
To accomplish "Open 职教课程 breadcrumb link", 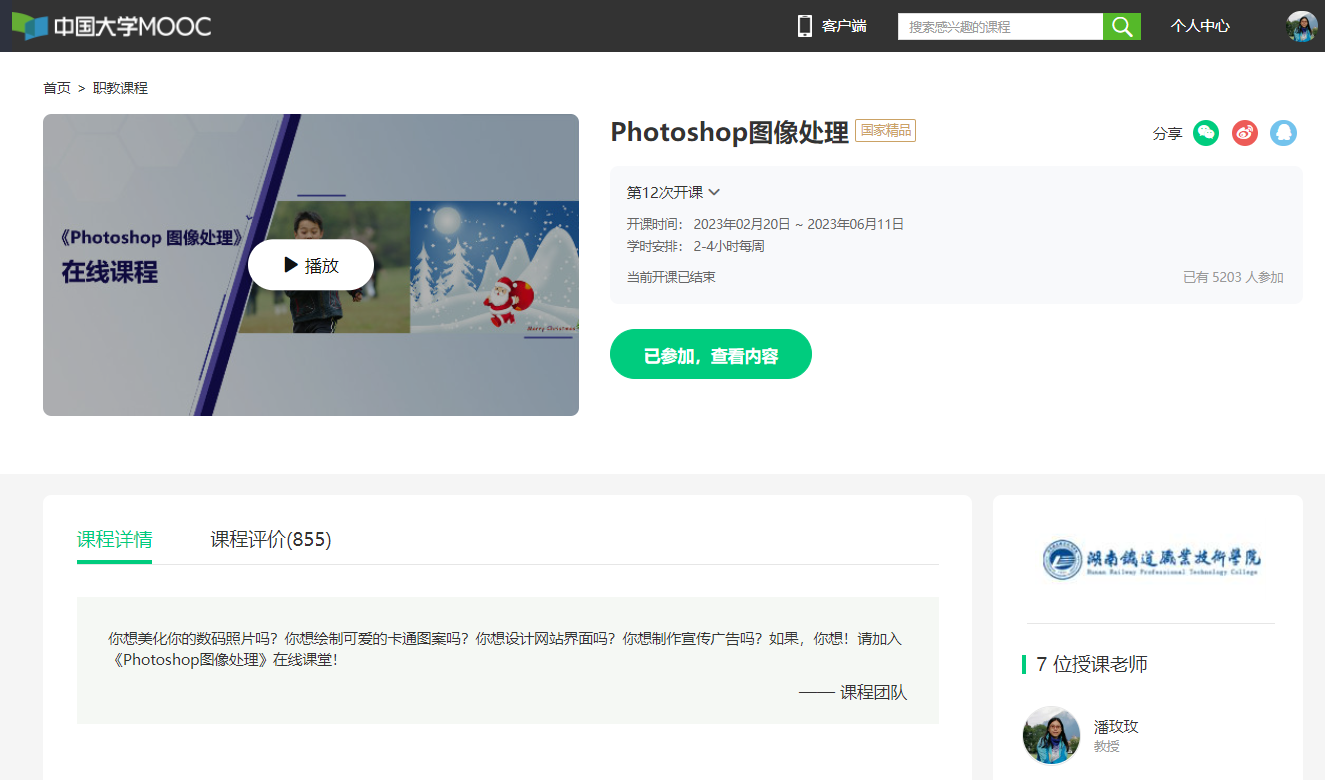I will (120, 88).
